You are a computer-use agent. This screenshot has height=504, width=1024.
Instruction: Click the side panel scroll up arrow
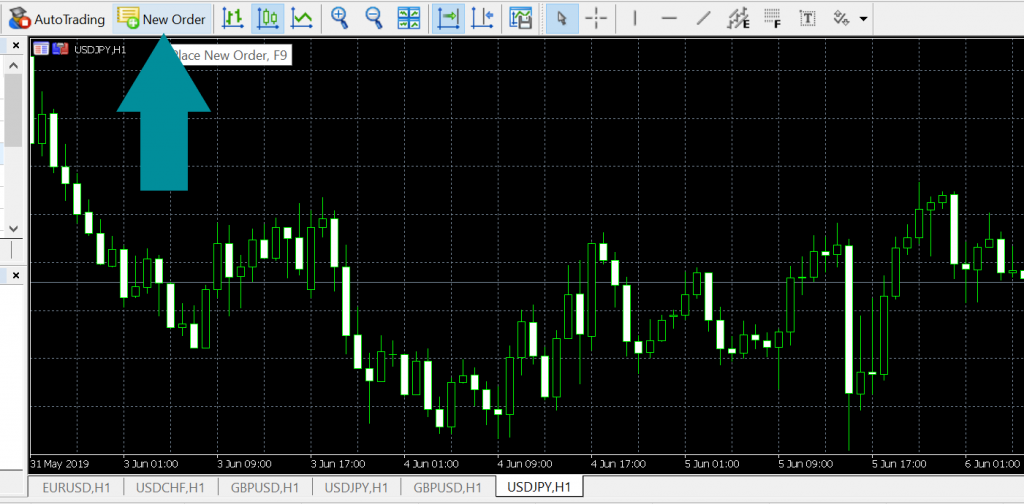click(14, 64)
